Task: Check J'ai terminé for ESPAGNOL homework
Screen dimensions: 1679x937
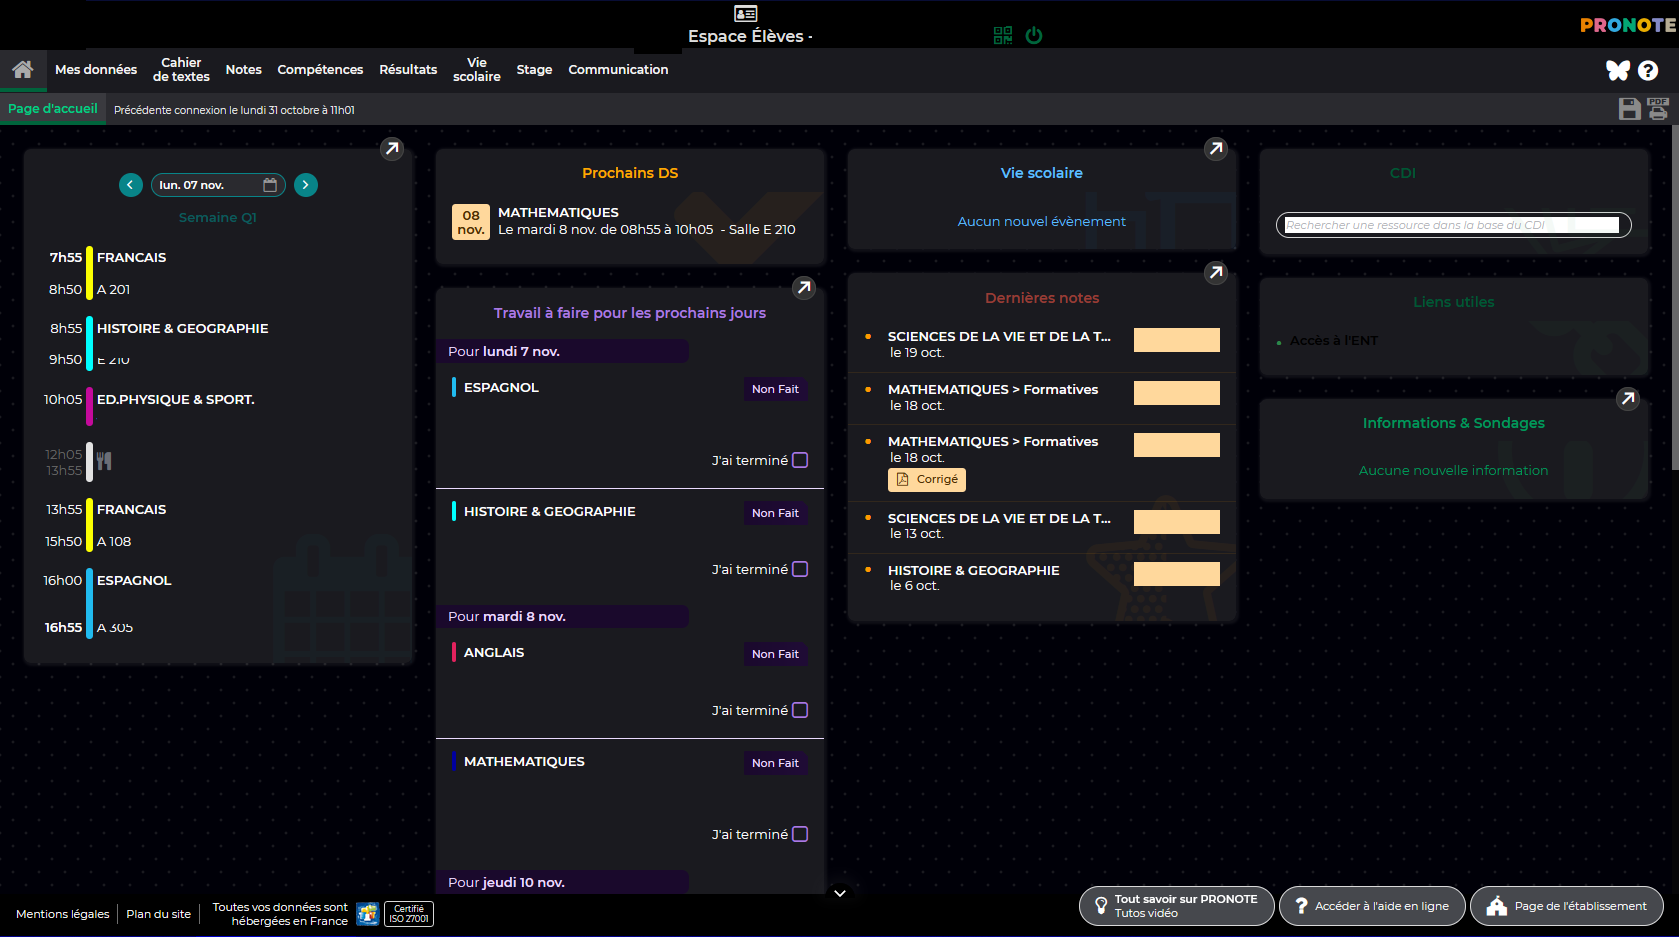Action: (x=800, y=461)
